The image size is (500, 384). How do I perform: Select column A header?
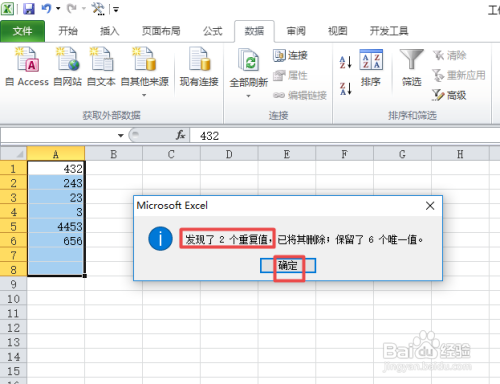click(x=56, y=154)
